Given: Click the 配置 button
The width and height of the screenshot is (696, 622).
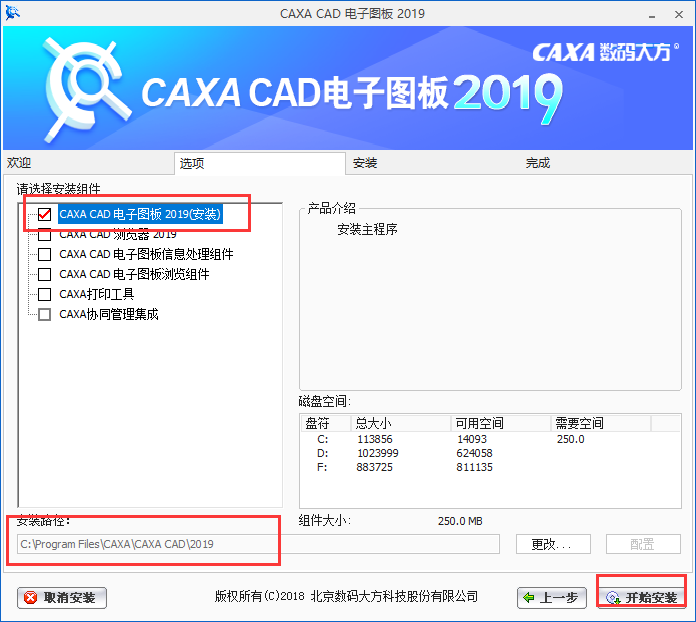Looking at the screenshot, I should [642, 544].
